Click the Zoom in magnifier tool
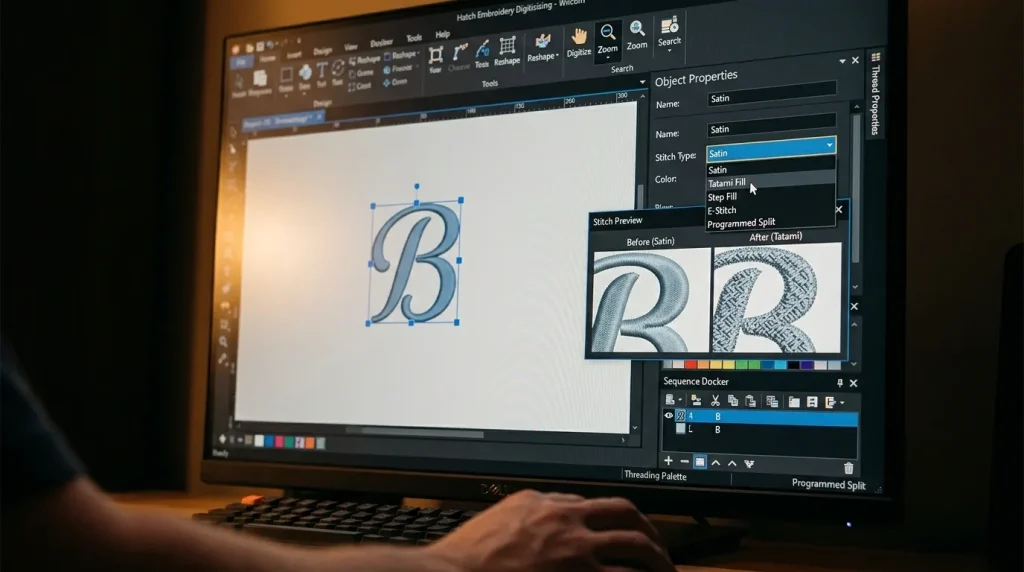 click(637, 35)
